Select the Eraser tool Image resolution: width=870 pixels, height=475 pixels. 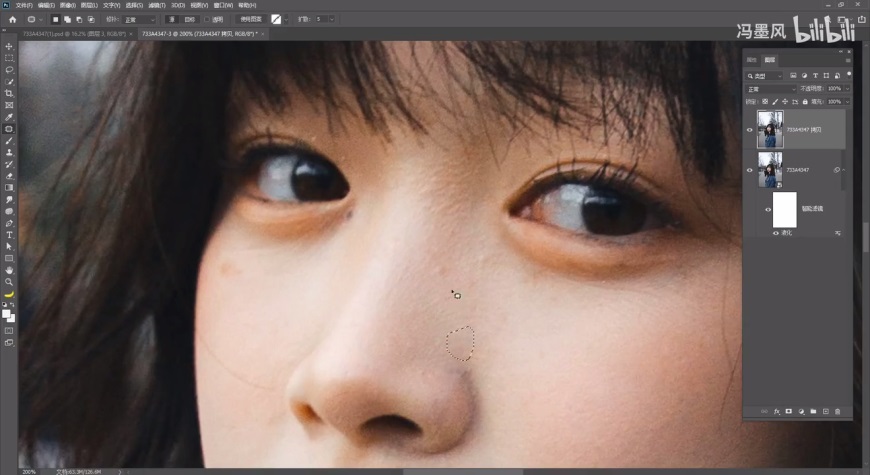click(9, 176)
